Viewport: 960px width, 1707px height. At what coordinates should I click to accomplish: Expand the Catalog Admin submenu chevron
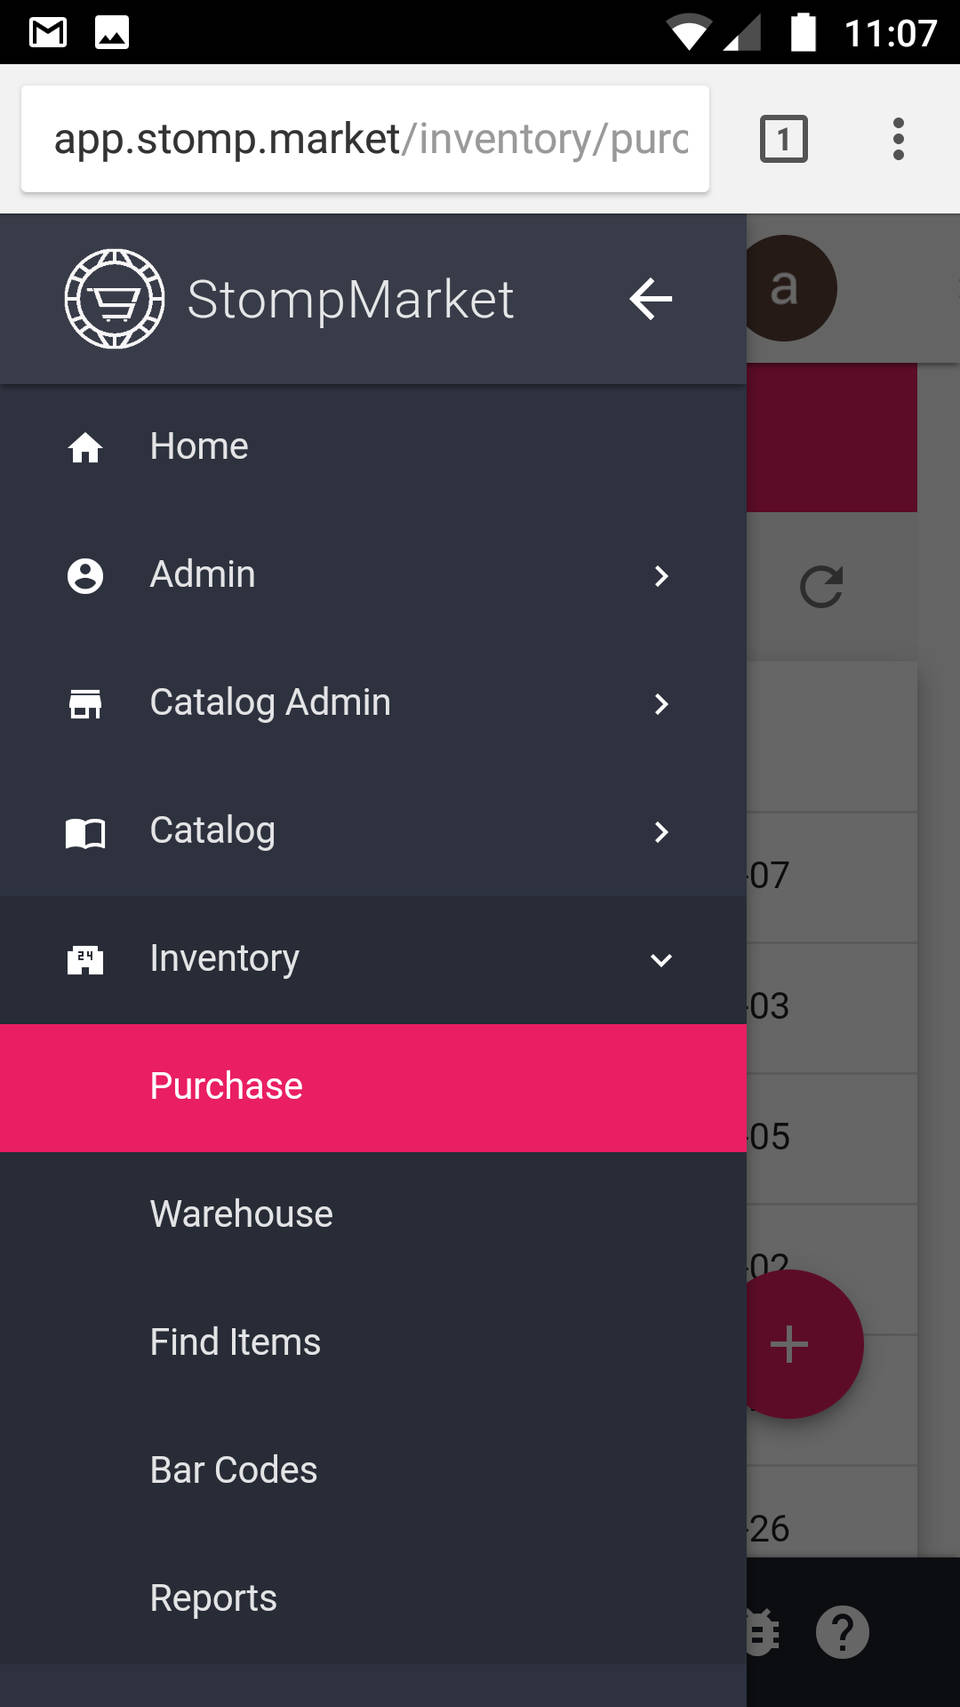(661, 704)
